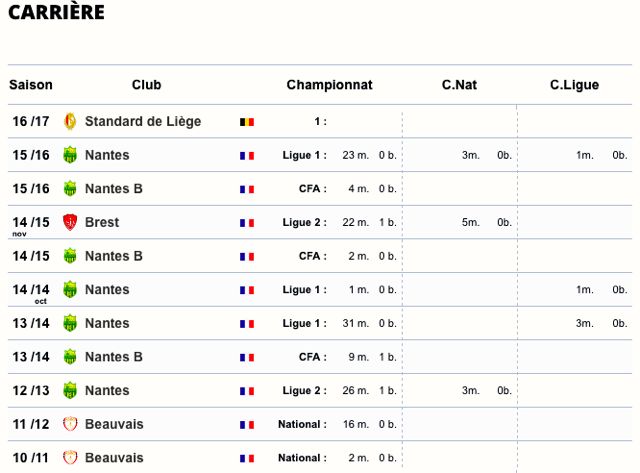This screenshot has height=473, width=640.
Task: Click the Nantes B crest in the 13/14 row
Action: click(x=70, y=357)
